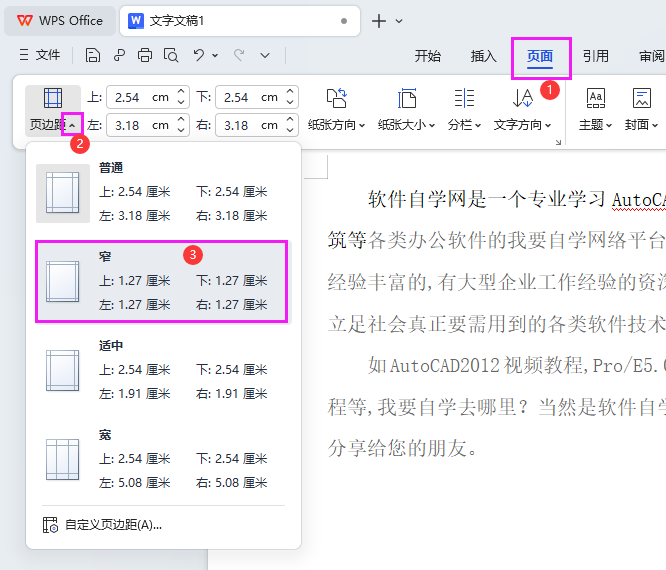Switch to the 插入 ribbon tab
The width and height of the screenshot is (666, 570).
point(483,56)
